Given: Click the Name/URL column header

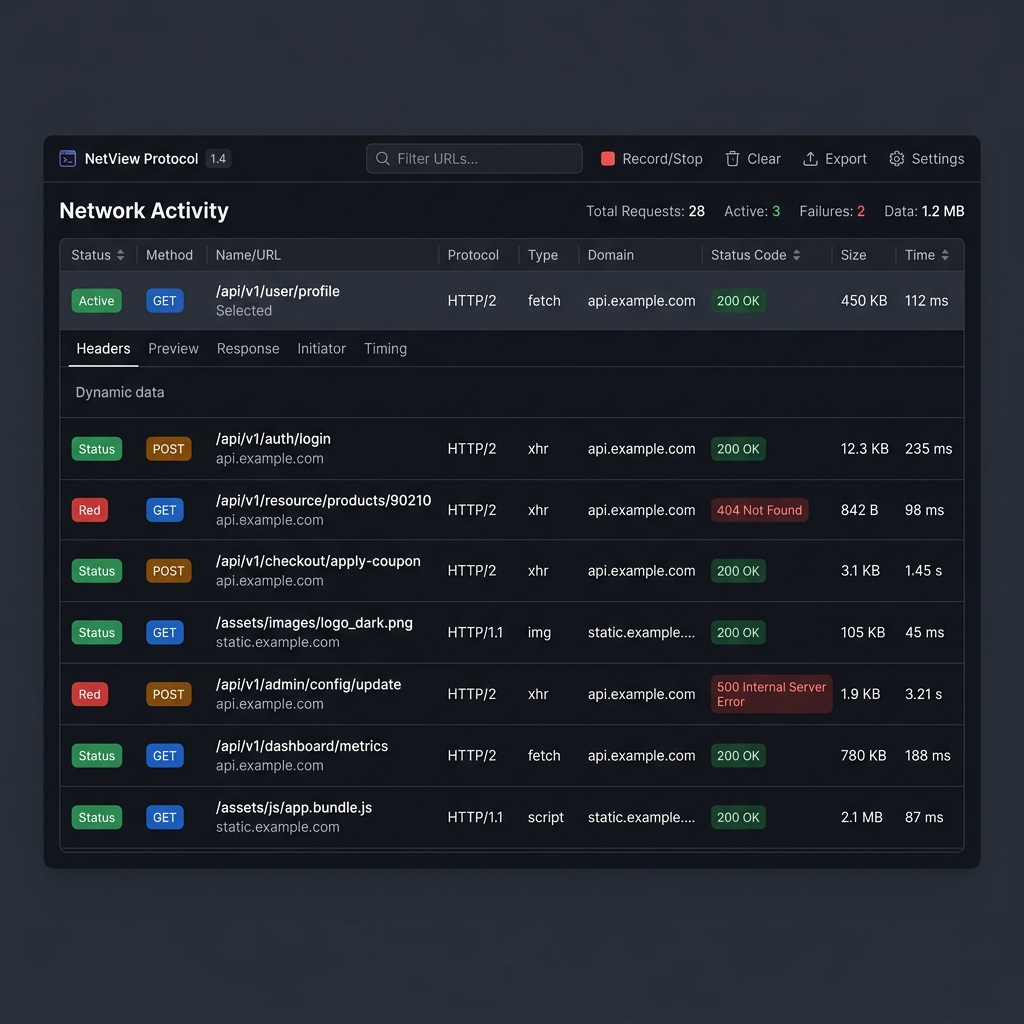Looking at the screenshot, I should (x=248, y=255).
